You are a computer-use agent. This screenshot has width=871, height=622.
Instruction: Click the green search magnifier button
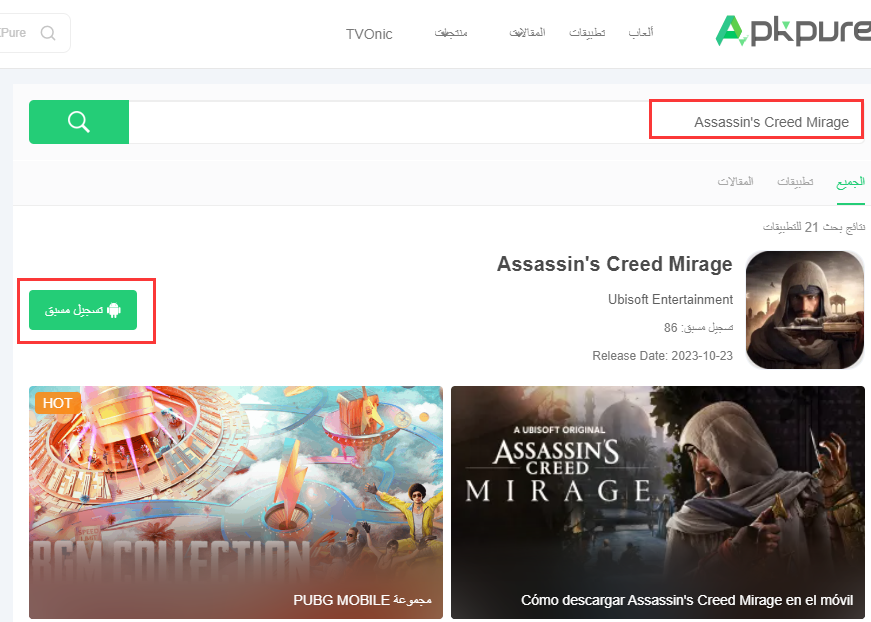coord(79,122)
